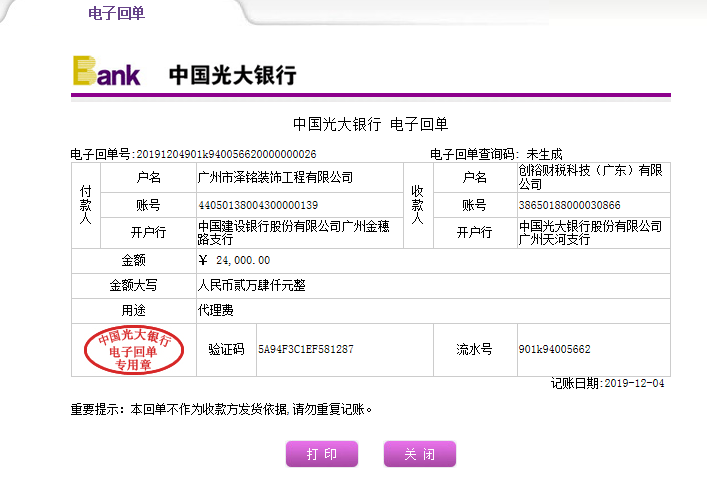Click the amount ¥ 24,000.00

point(234,260)
